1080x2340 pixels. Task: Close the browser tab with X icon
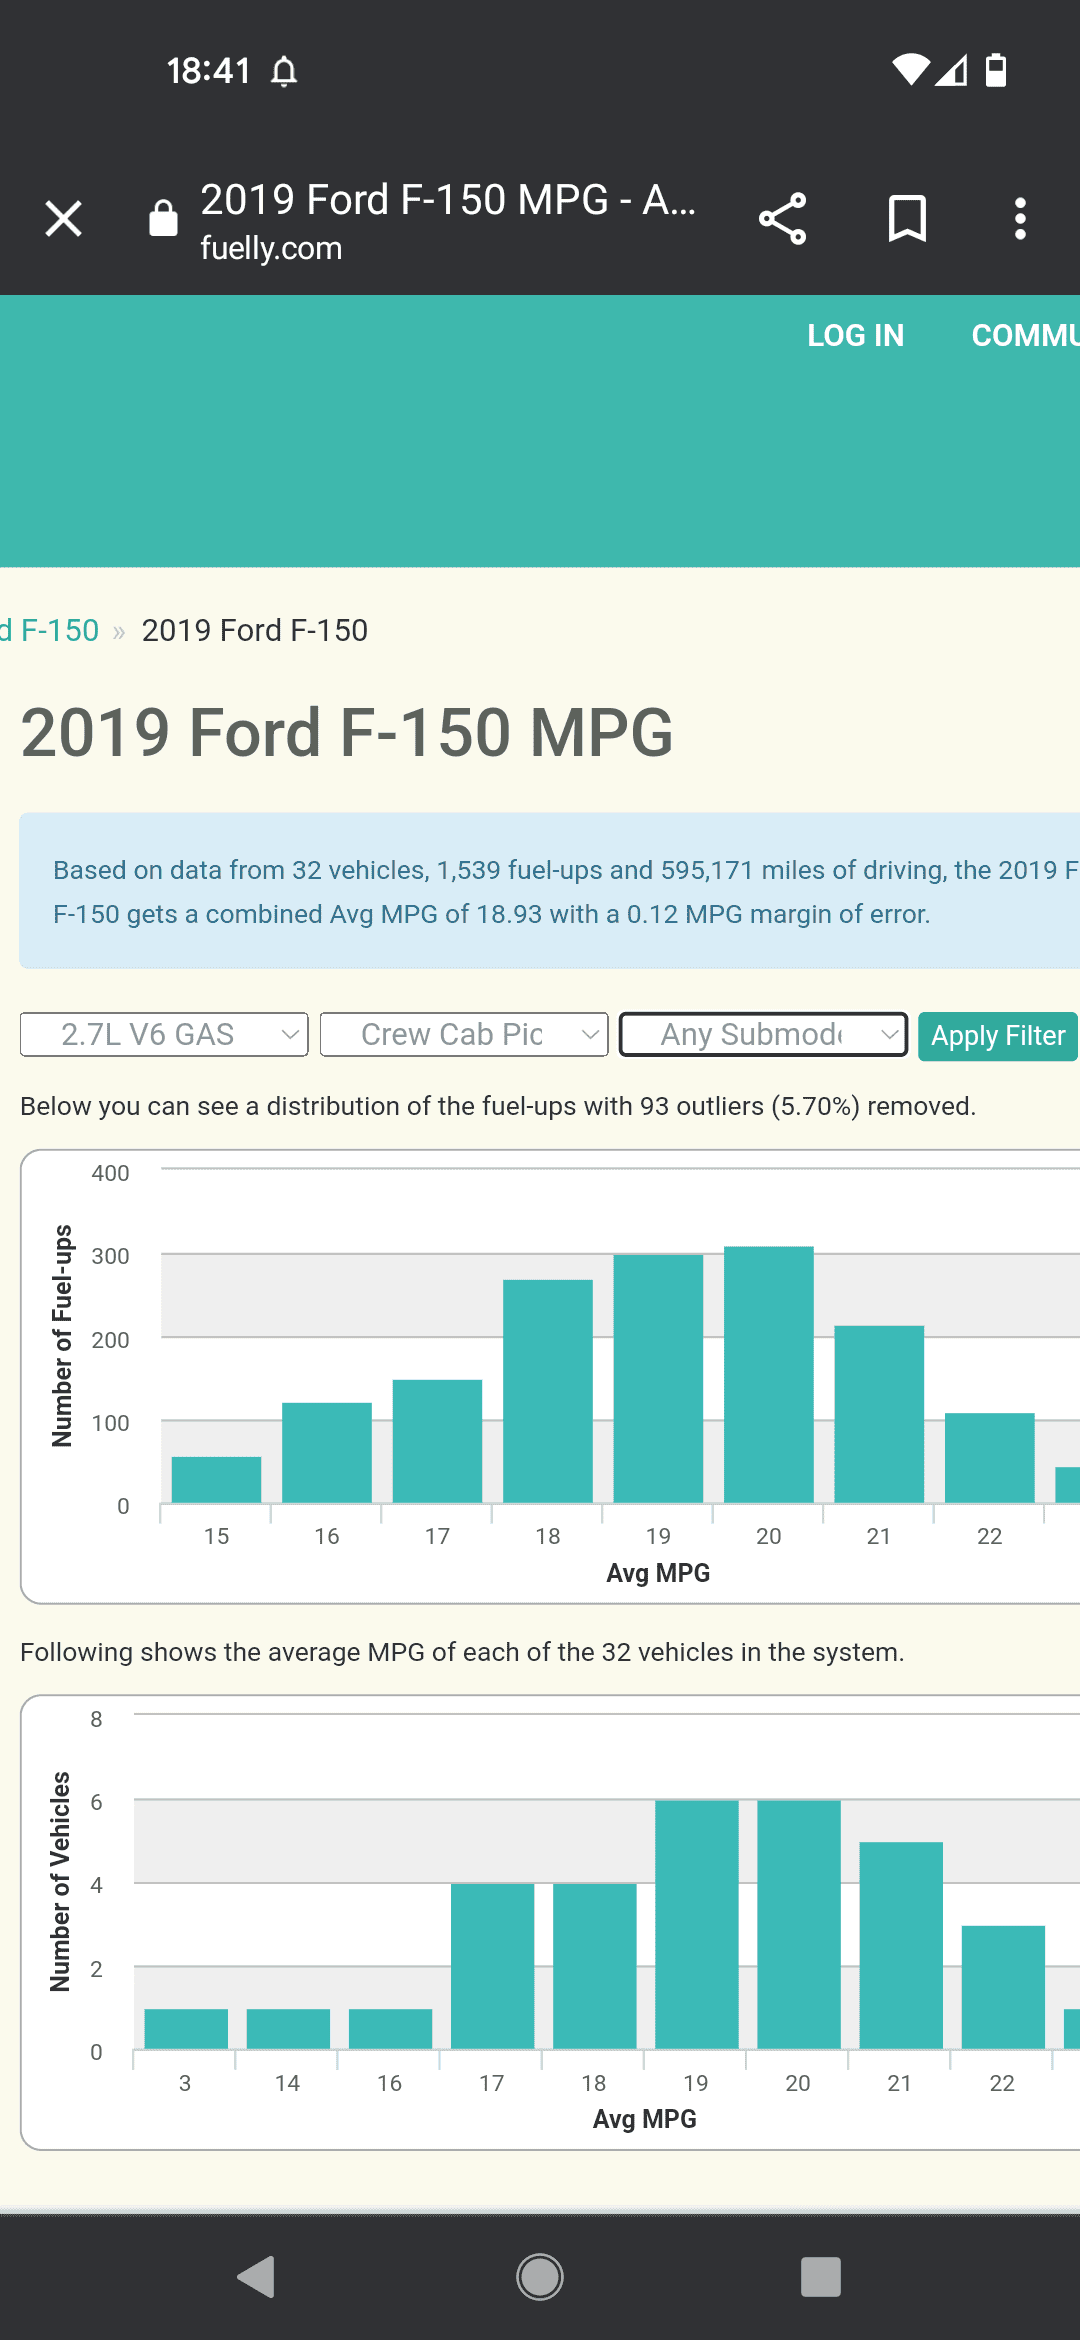(63, 219)
